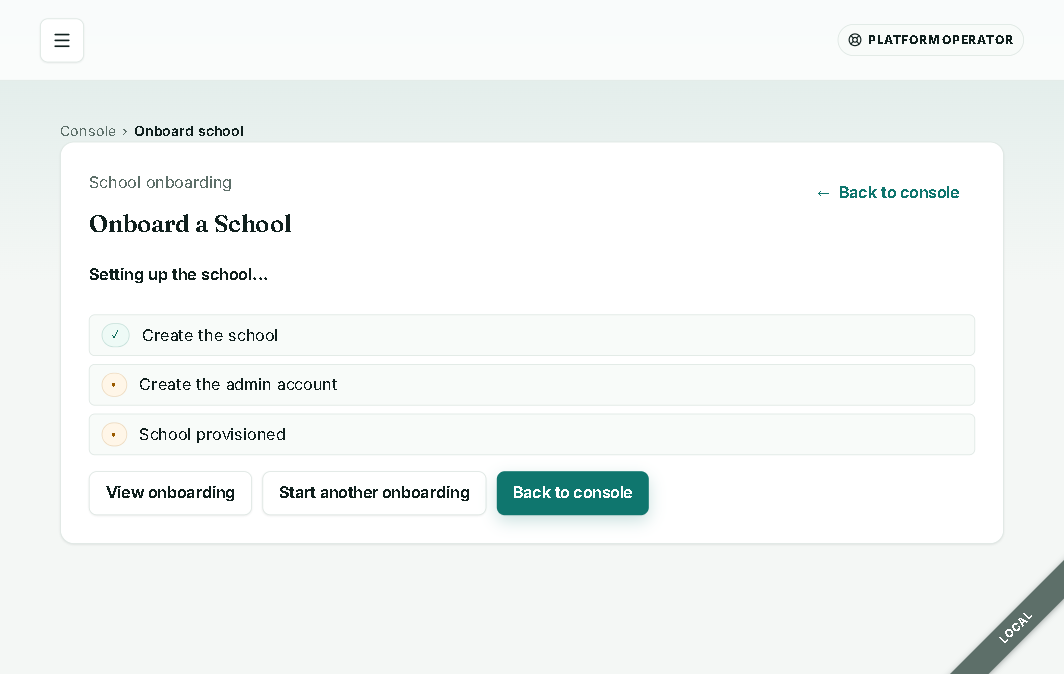This screenshot has width=1064, height=674.
Task: Select the School provisioned step text
Action: 212,434
